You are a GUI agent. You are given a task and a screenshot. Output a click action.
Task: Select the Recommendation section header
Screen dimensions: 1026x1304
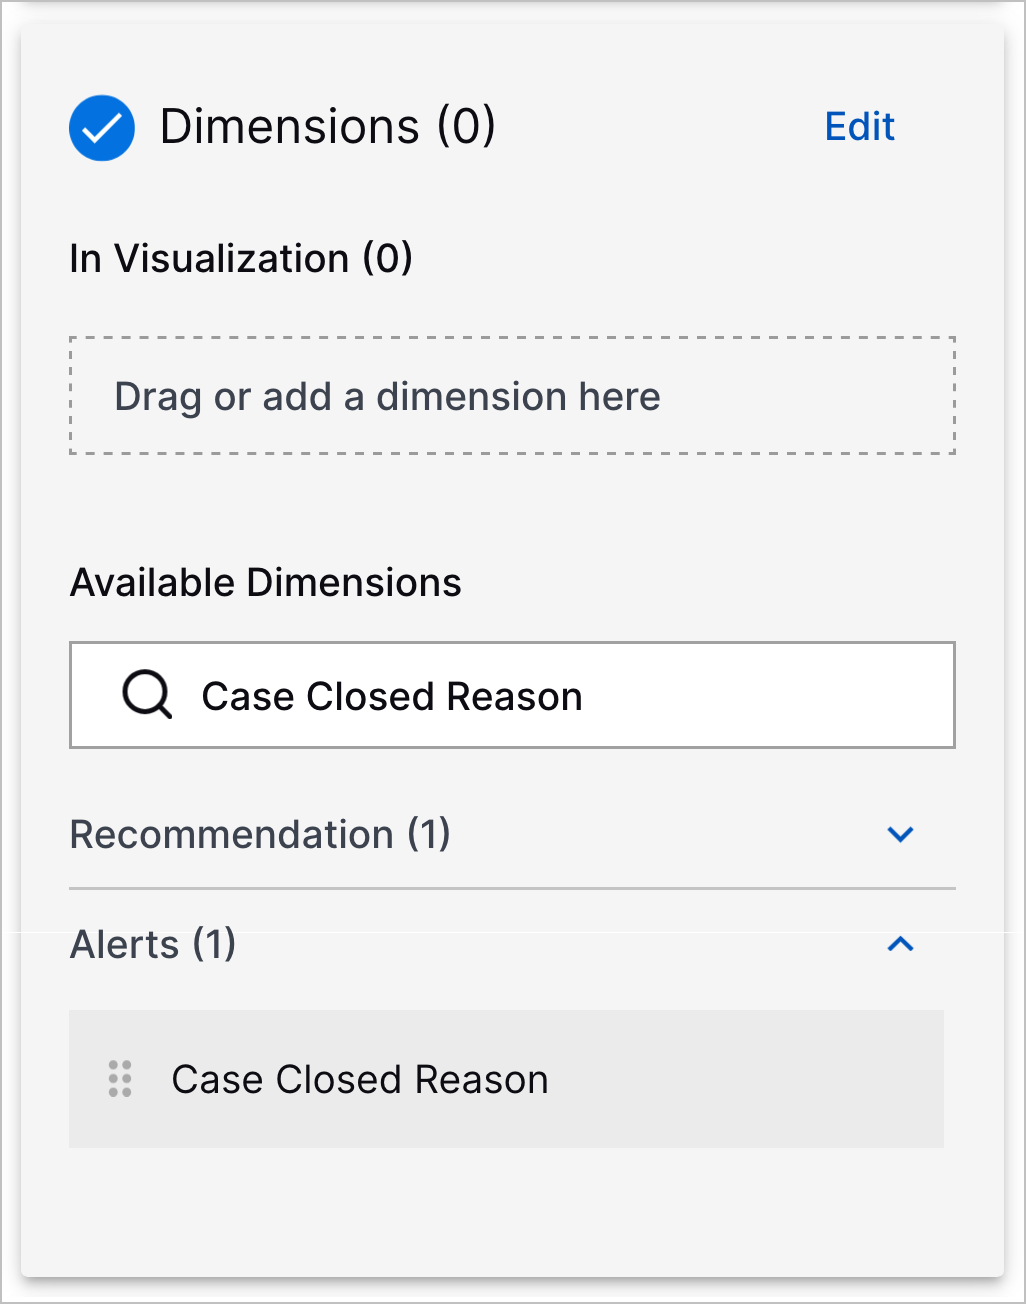[260, 835]
